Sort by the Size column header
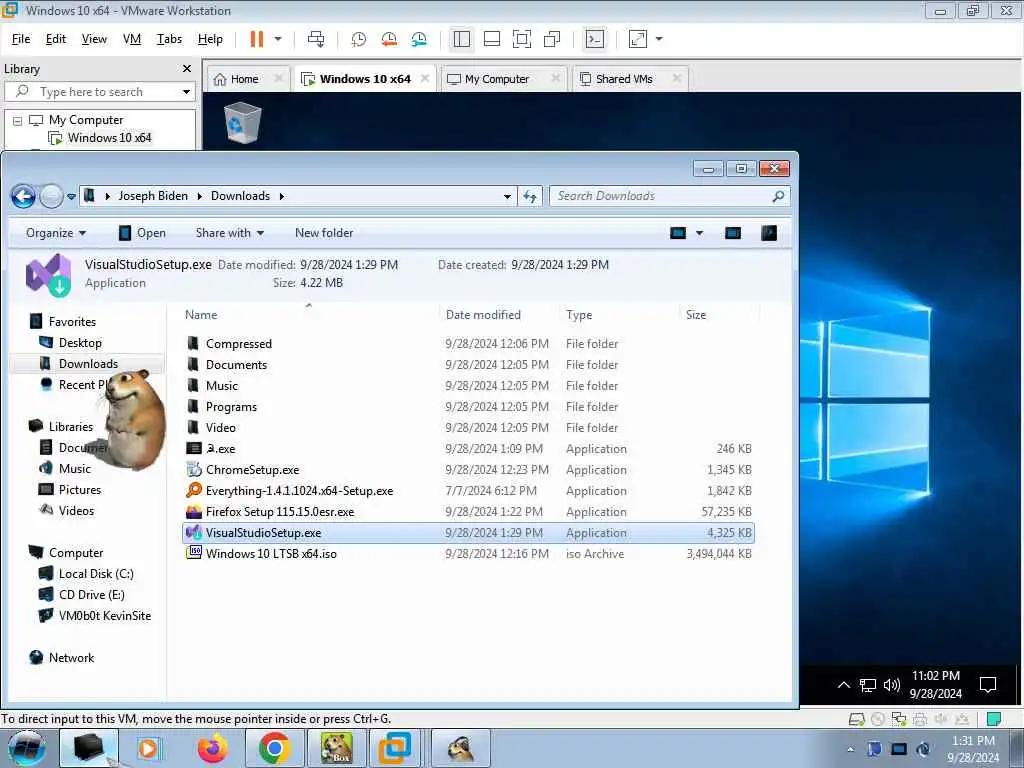The width and height of the screenshot is (1024, 768). (696, 315)
